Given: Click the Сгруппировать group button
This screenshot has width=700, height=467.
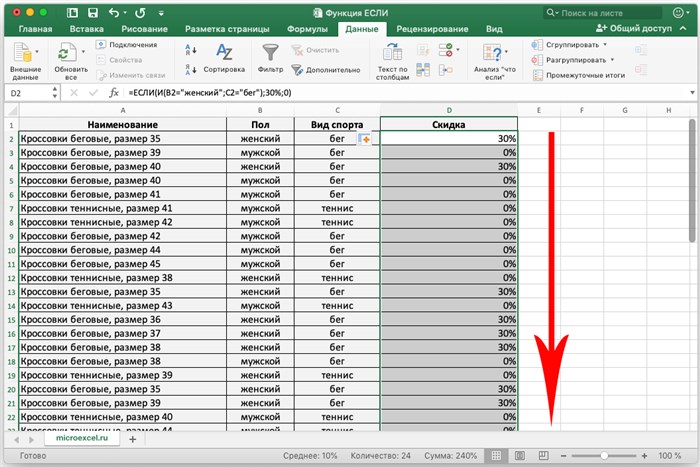Looking at the screenshot, I should (566, 45).
